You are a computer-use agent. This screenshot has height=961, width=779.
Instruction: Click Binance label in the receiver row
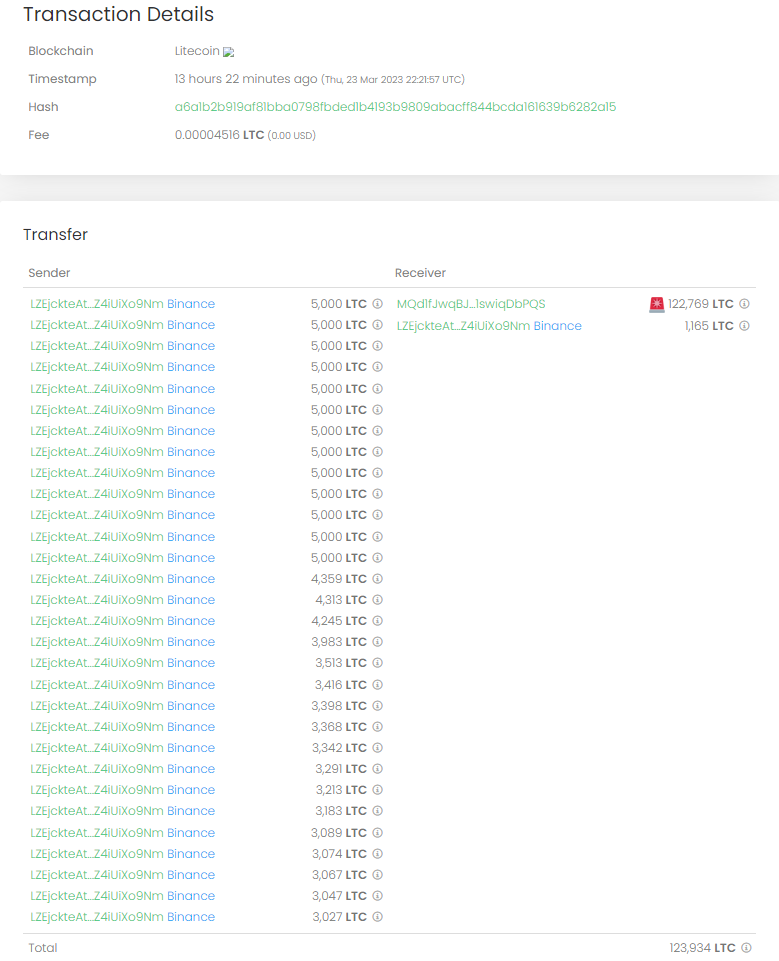click(x=557, y=326)
